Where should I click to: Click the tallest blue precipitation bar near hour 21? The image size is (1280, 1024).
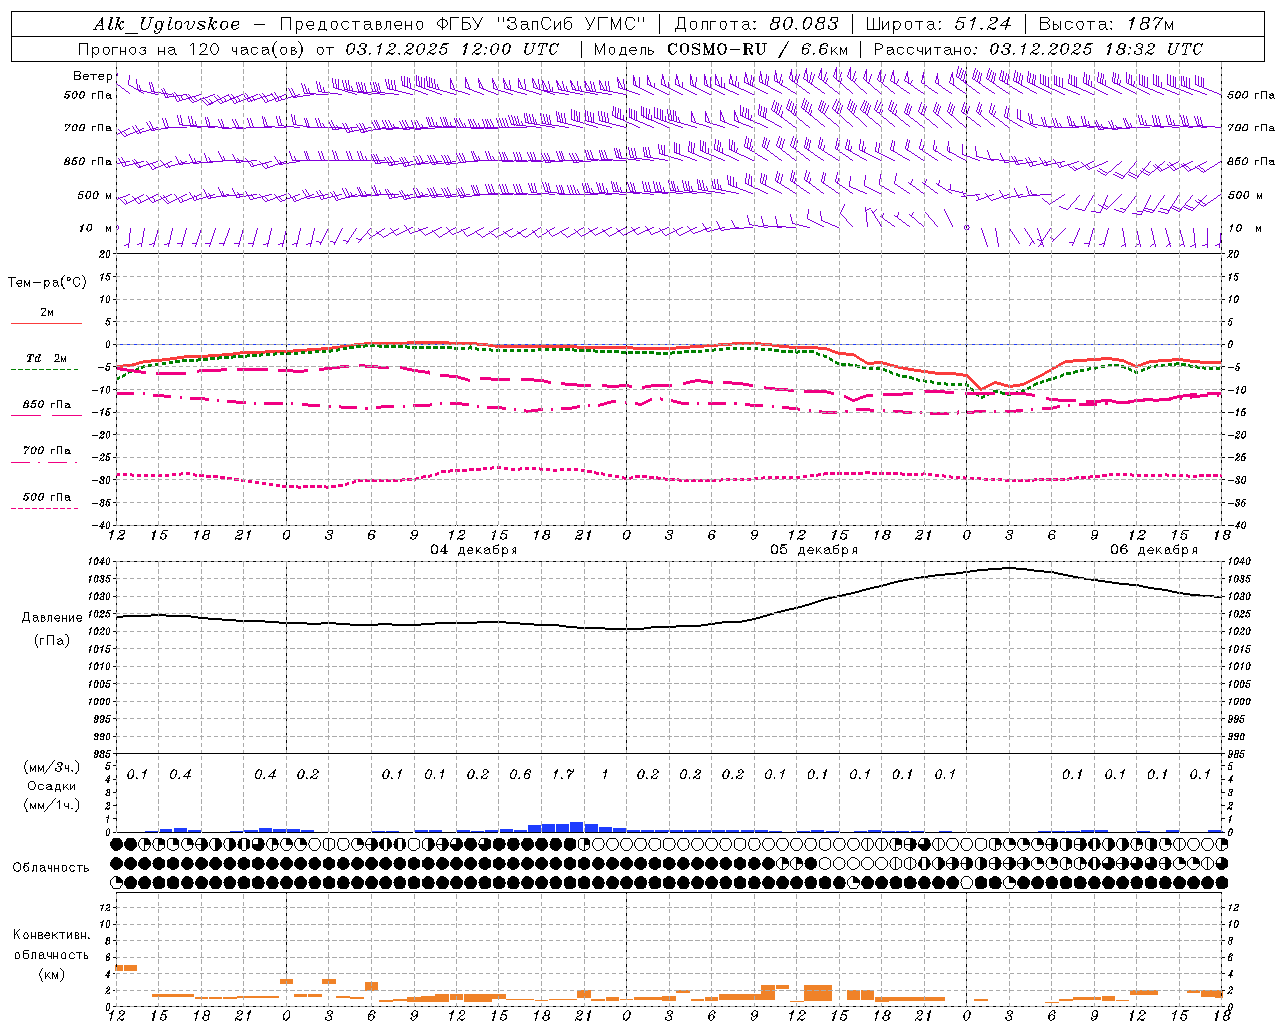[577, 827]
